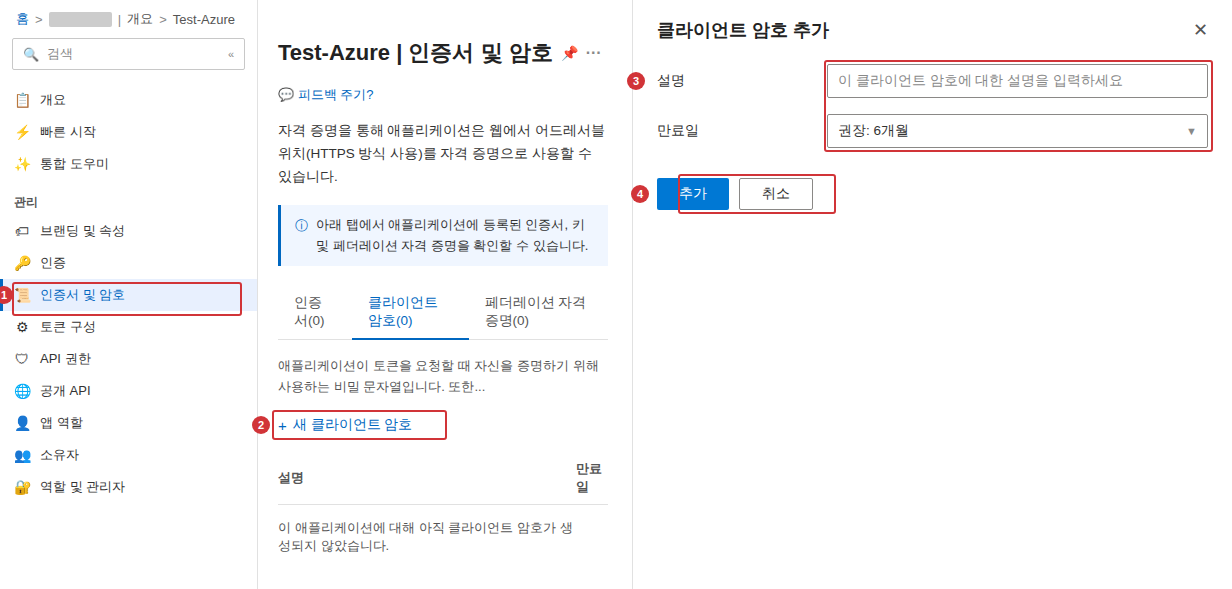Go to 브랜딩 및 속성

coord(128,231)
